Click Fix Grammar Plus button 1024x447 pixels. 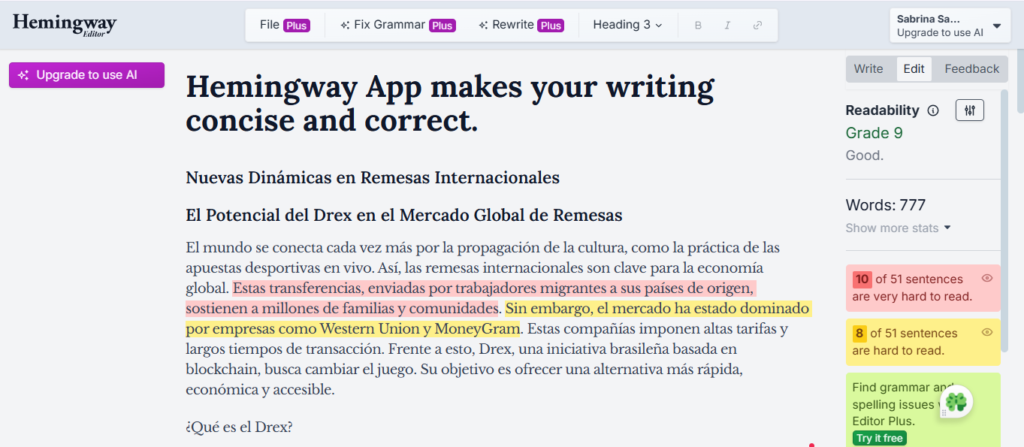398,25
